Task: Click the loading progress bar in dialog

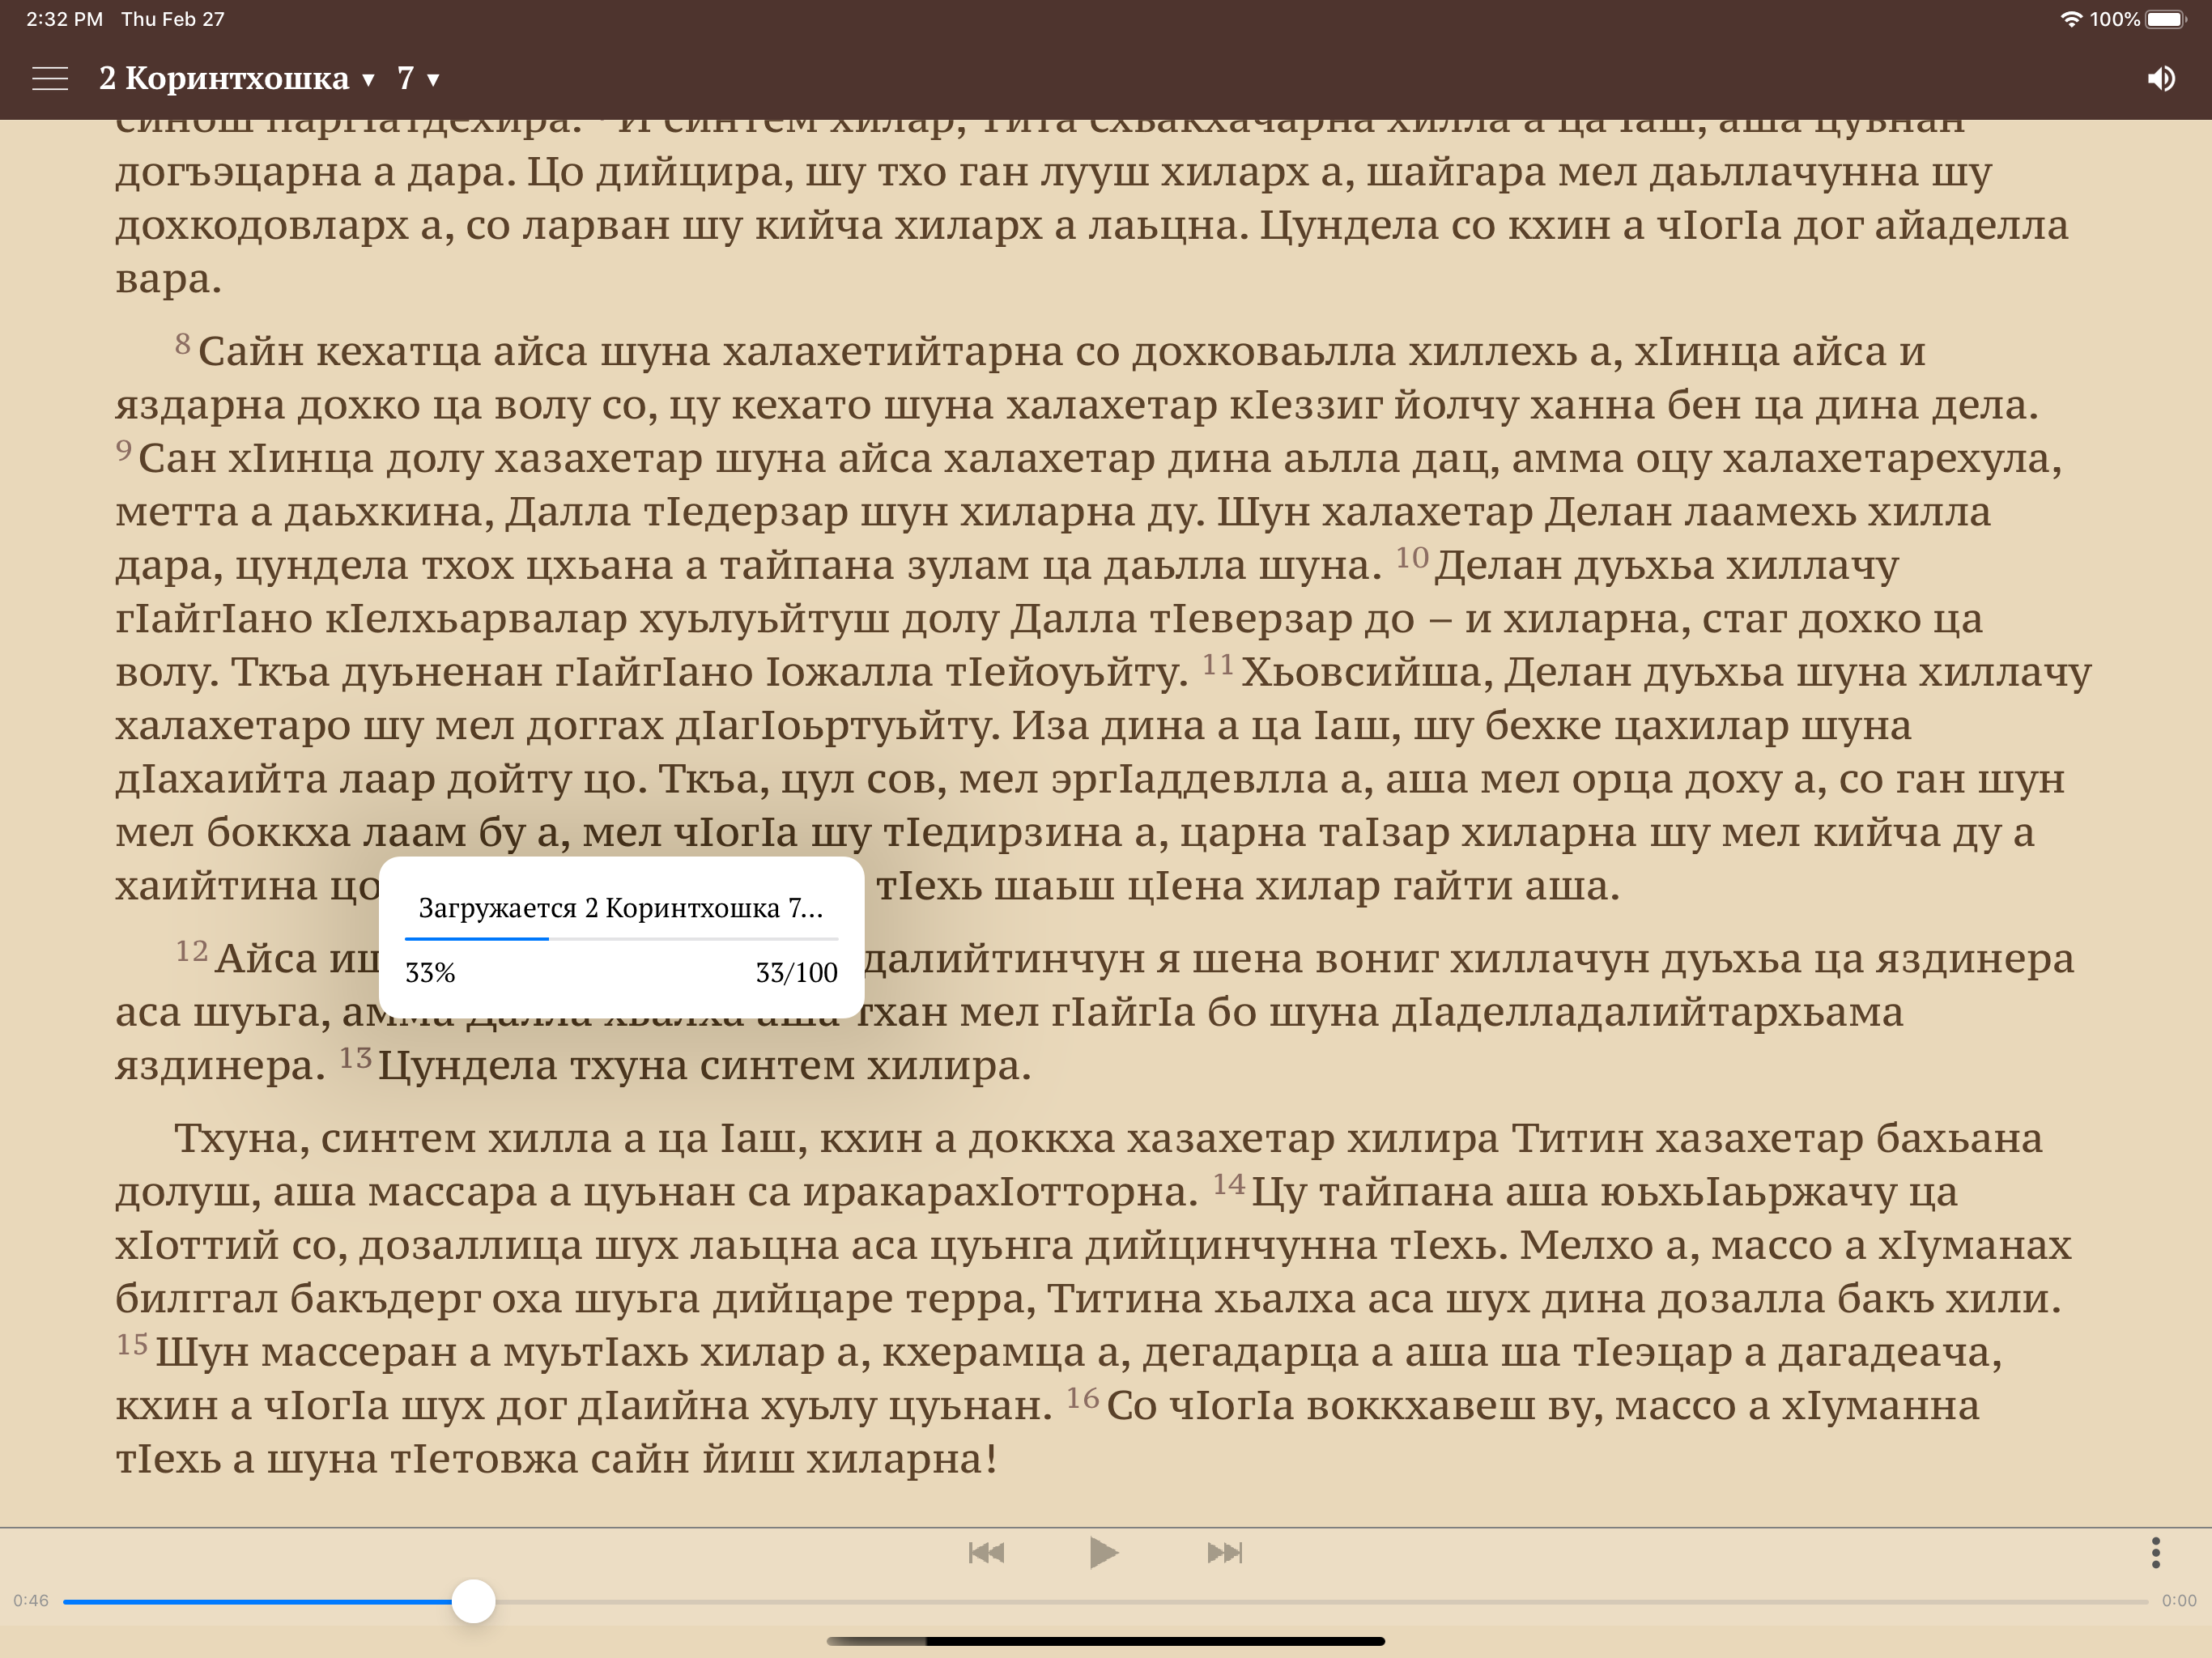Action: 621,939
